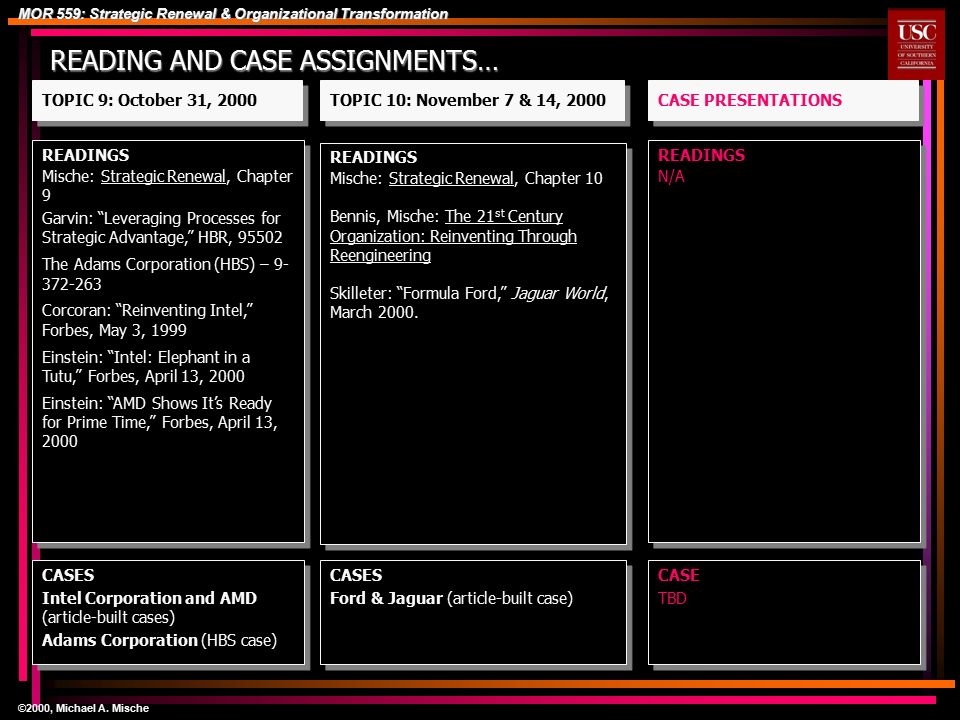The width and height of the screenshot is (960, 720).
Task: Open The 21st Century Organization link
Action: tap(453, 236)
